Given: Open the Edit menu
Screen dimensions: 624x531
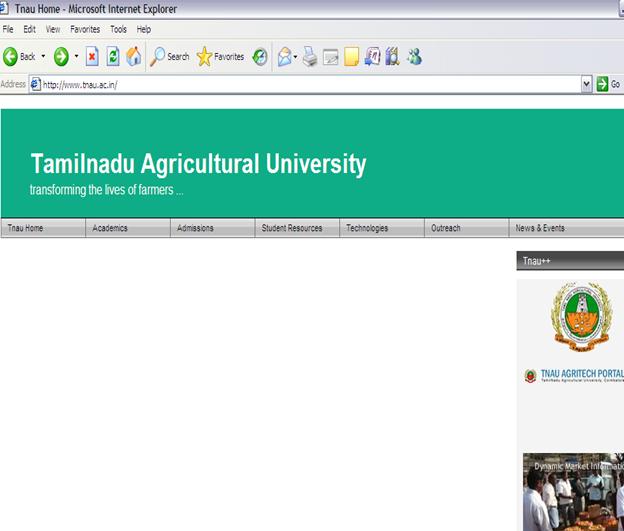Looking at the screenshot, I should (29, 29).
